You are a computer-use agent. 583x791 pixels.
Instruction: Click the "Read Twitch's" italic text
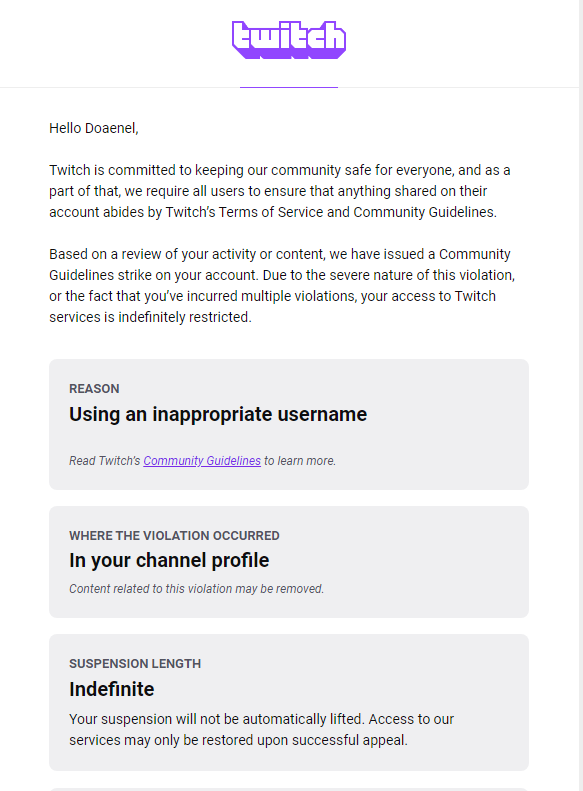click(x=104, y=461)
